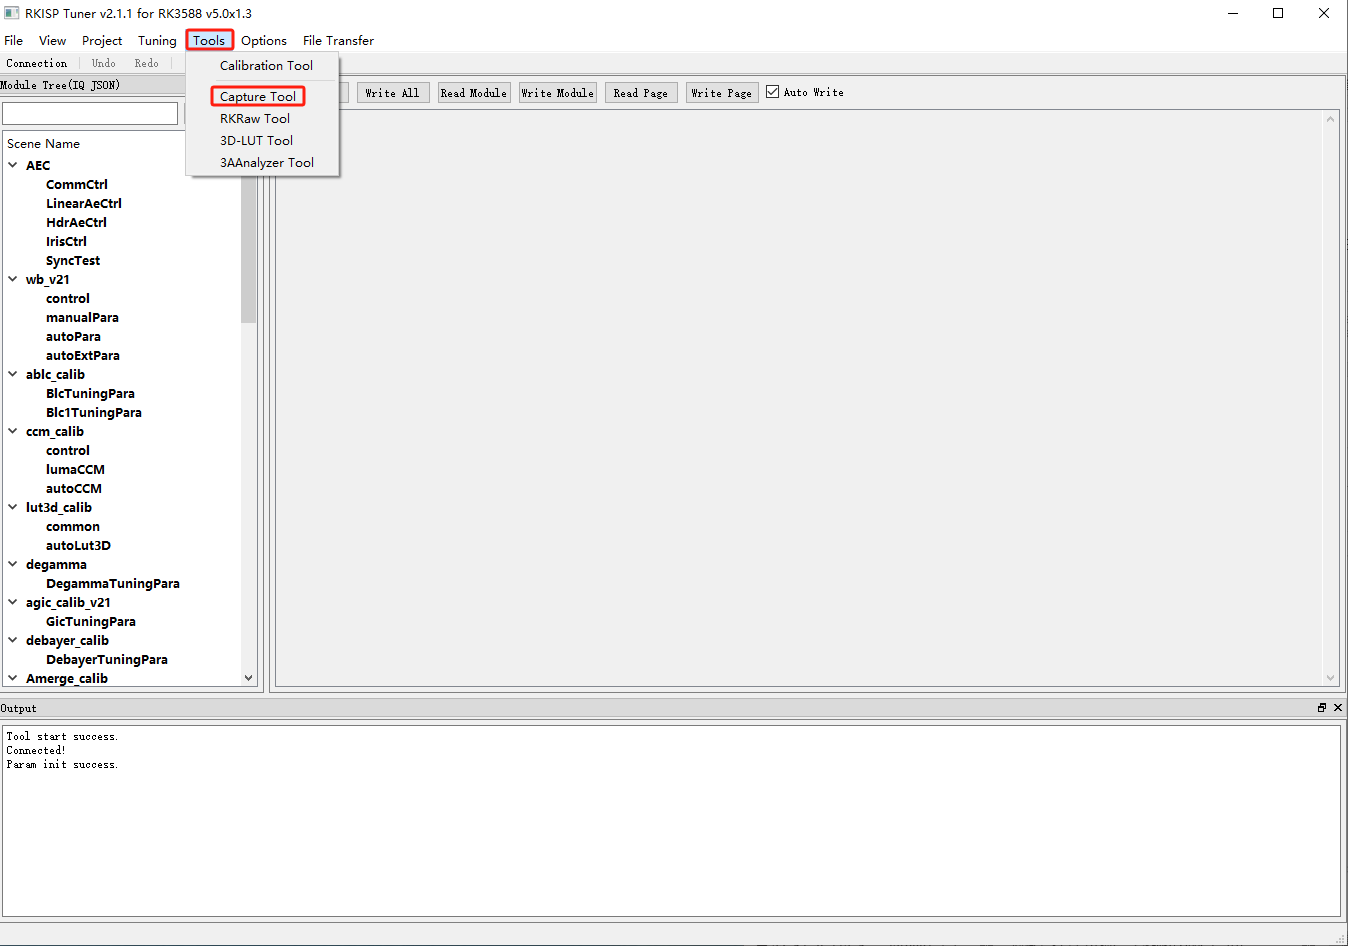
Task: Collapse the debayer_calib tree node
Action: tap(13, 640)
